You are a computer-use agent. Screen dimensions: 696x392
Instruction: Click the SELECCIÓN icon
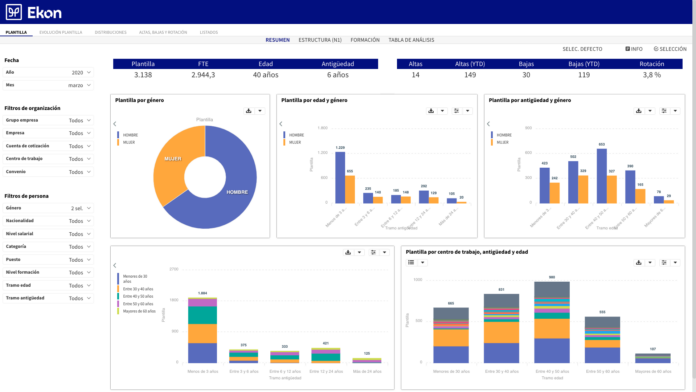(x=656, y=49)
